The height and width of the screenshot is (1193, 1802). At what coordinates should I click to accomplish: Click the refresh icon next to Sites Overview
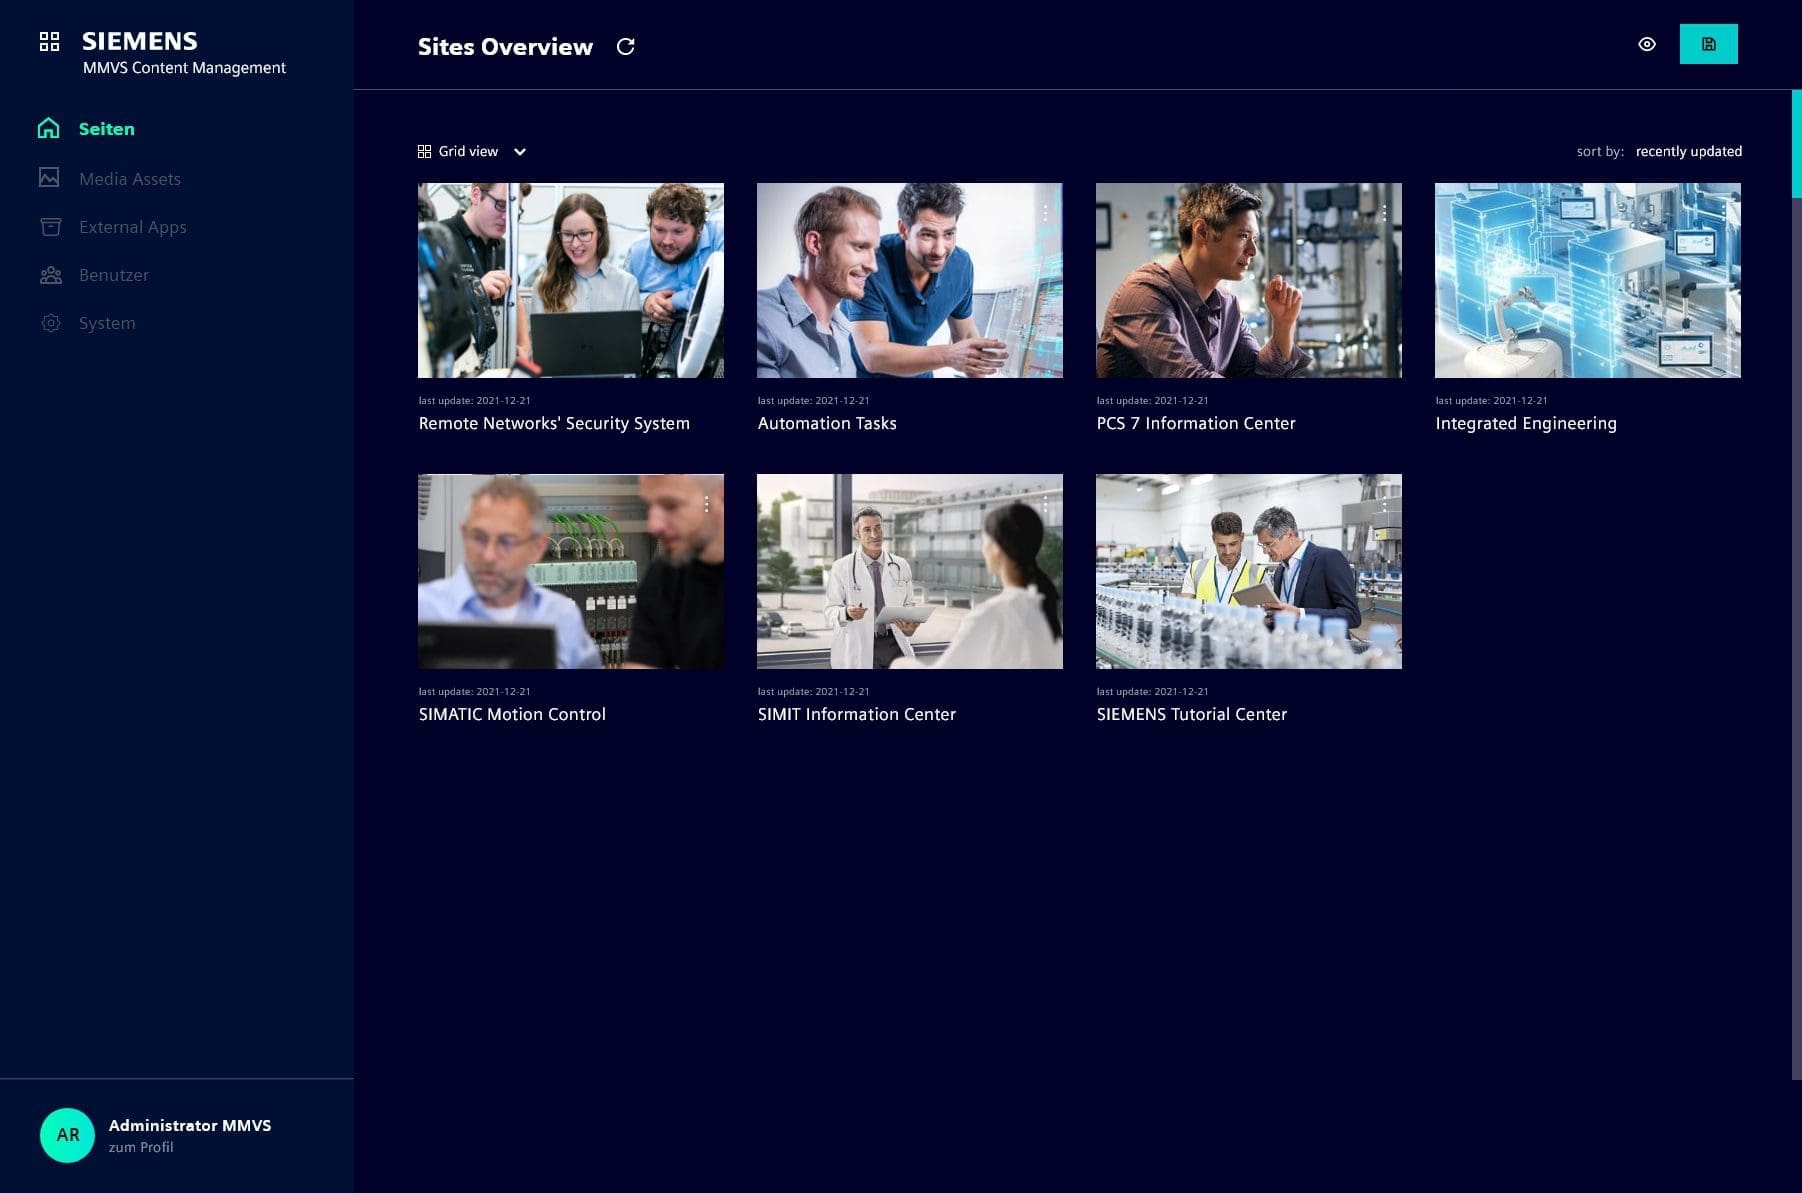[x=626, y=47]
